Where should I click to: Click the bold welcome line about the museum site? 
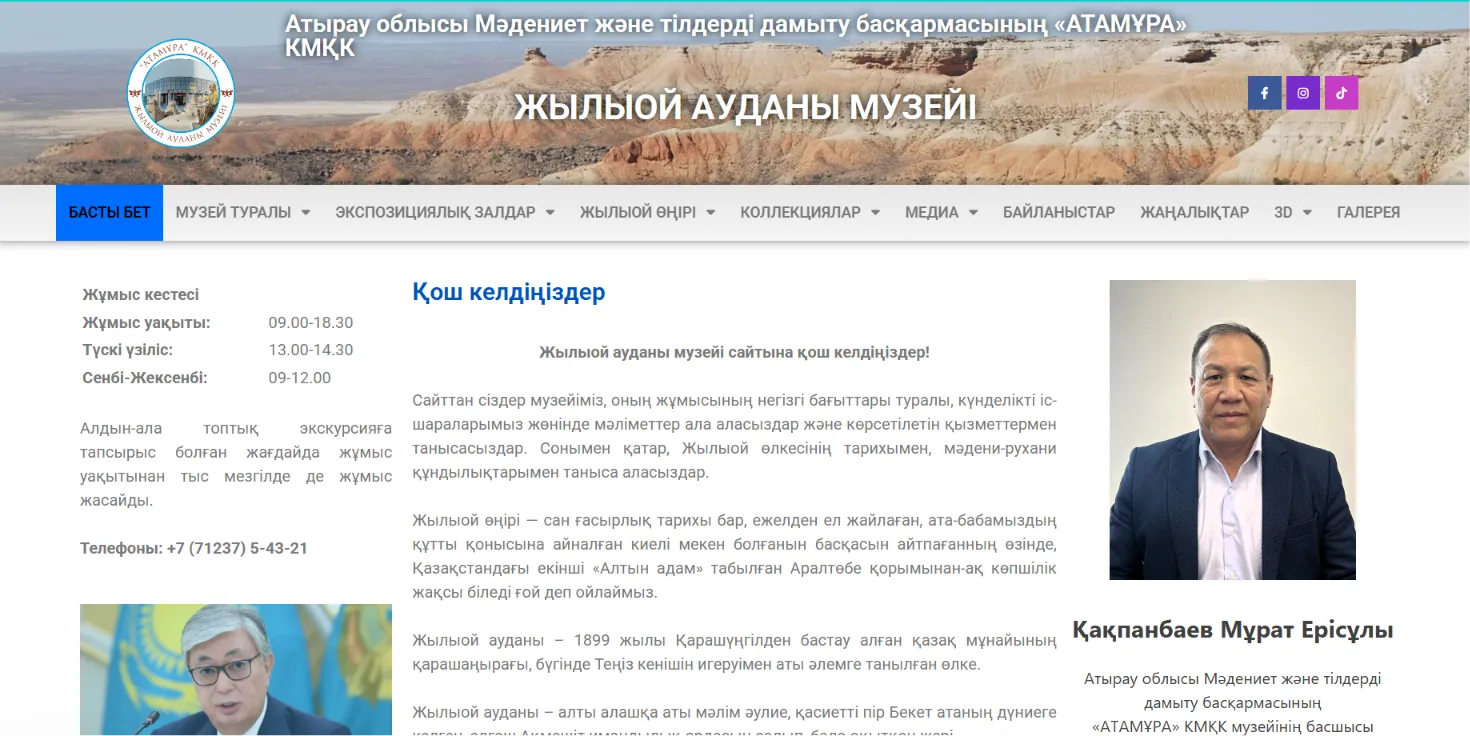point(734,352)
